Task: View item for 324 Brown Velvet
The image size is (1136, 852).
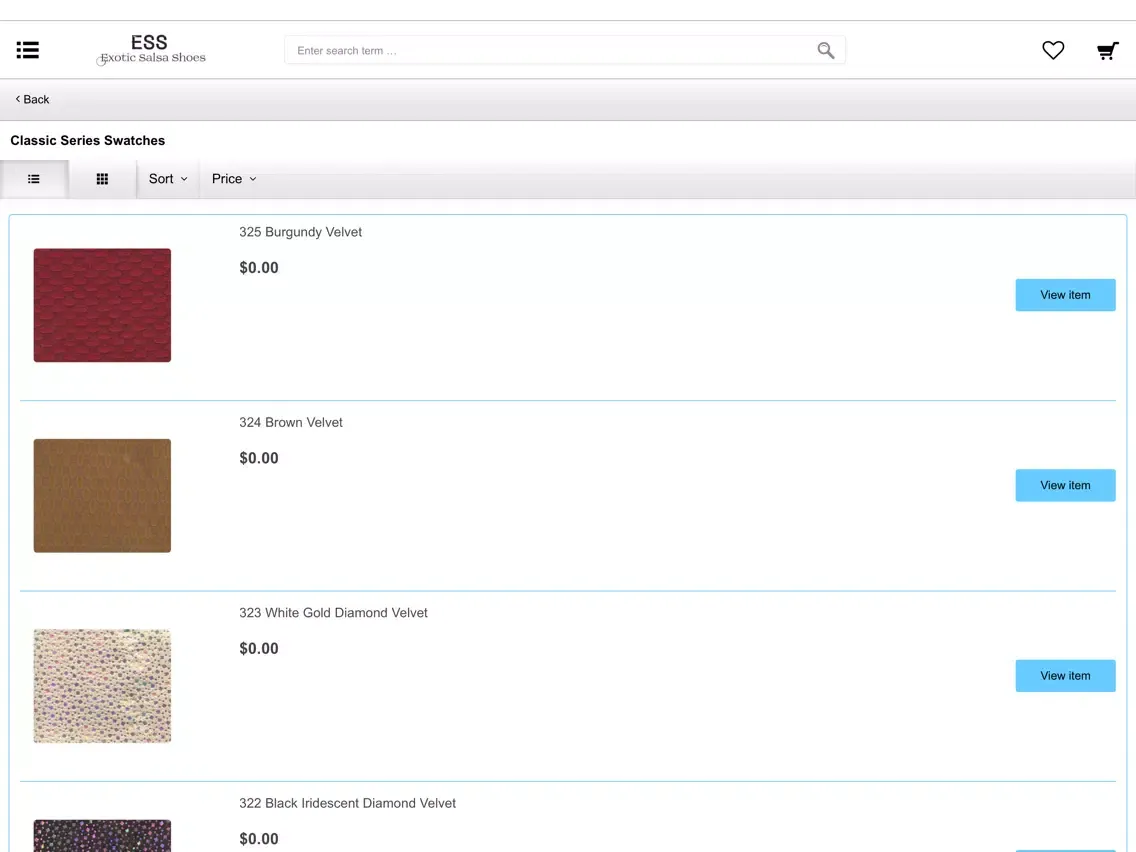Action: click(x=1065, y=485)
